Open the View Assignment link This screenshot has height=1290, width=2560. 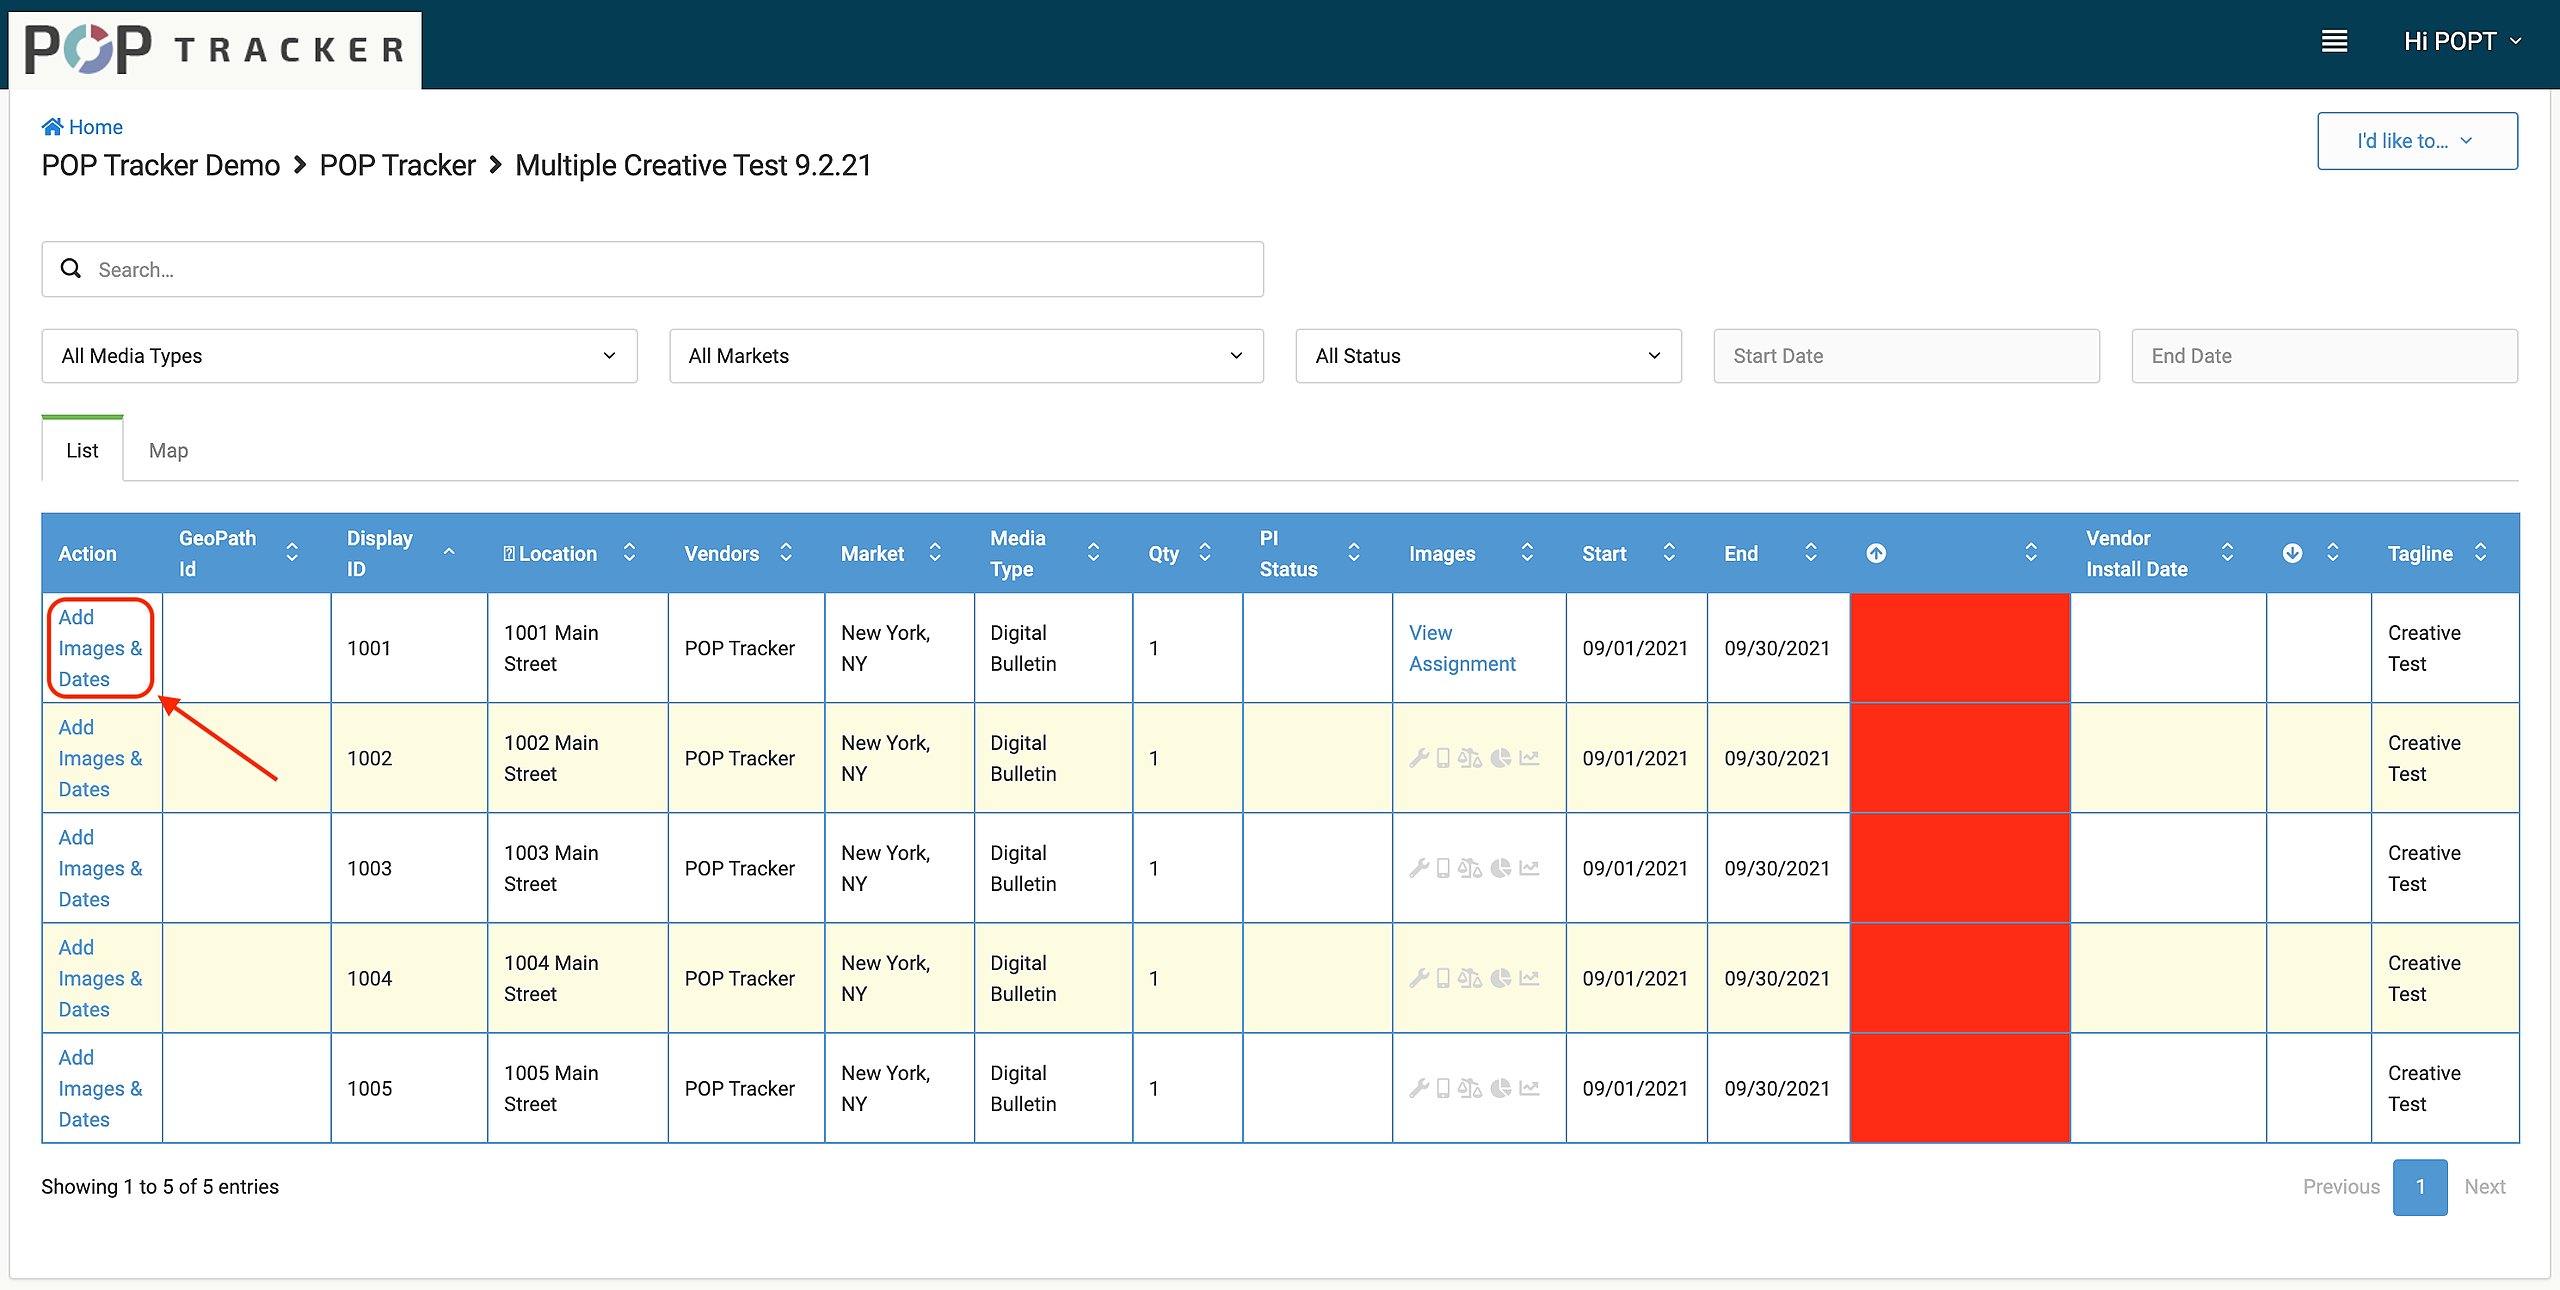1462,648
